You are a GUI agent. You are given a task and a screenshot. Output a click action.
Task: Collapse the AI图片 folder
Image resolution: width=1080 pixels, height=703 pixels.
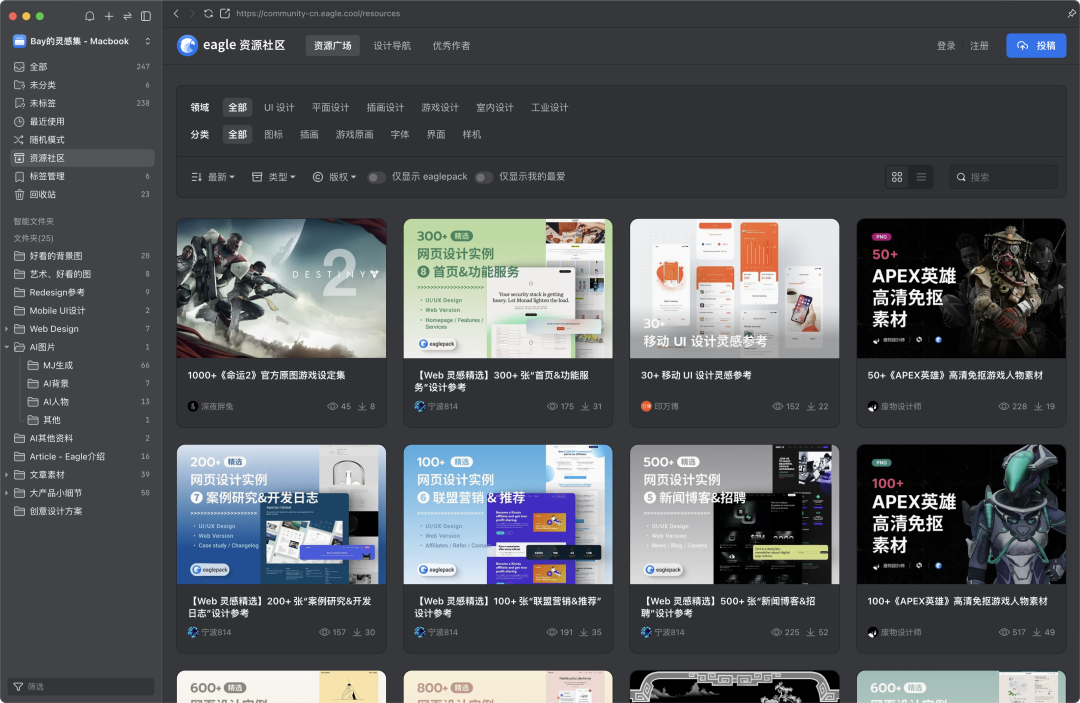point(7,347)
